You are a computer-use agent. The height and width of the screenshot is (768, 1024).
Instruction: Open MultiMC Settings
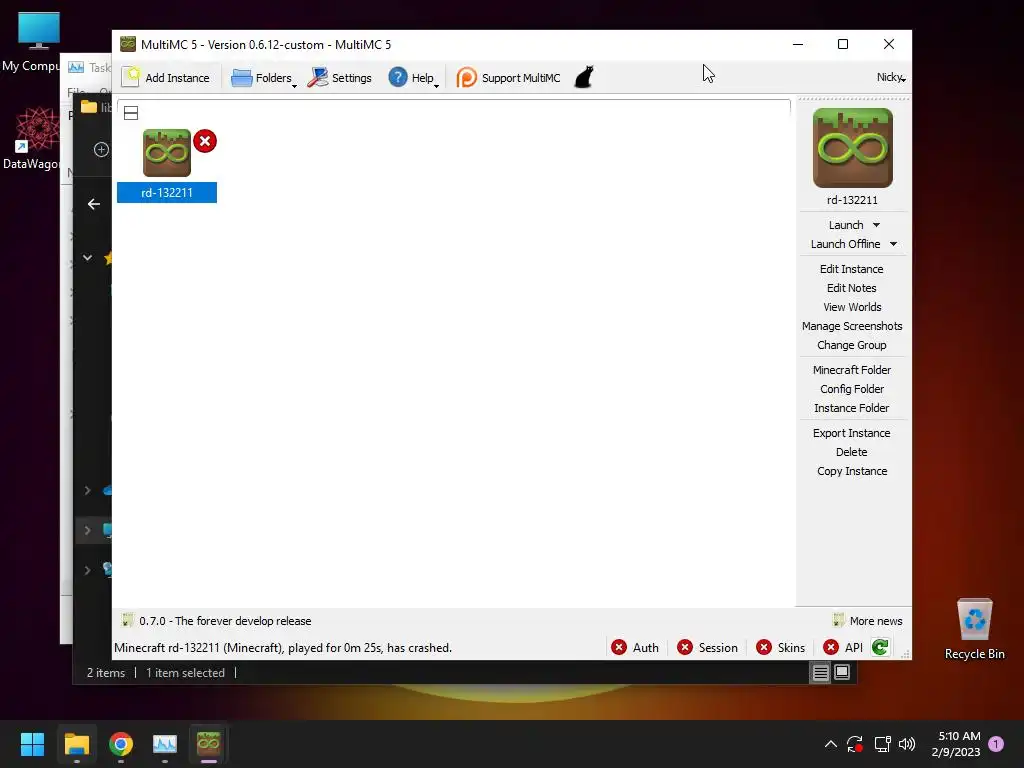pyautogui.click(x=340, y=78)
